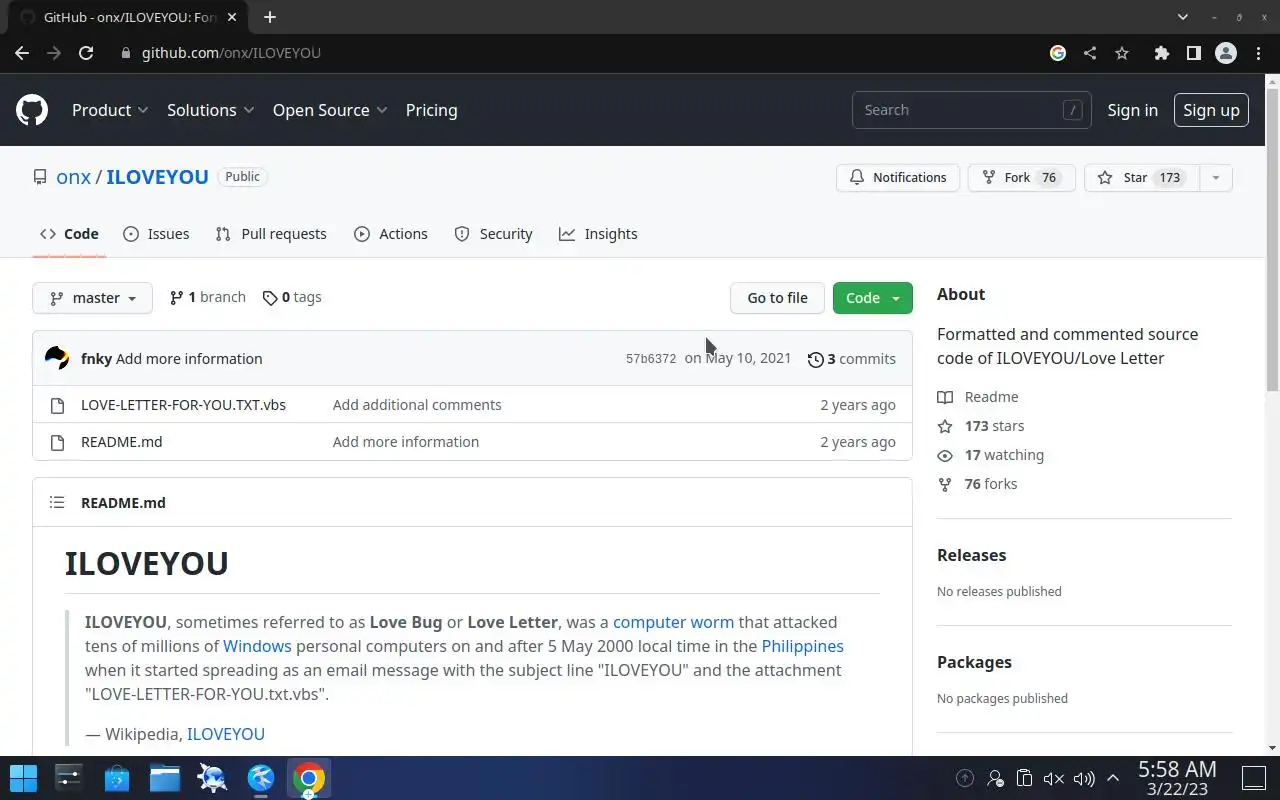Open the browser extensions puzzle icon

[x=1161, y=53]
